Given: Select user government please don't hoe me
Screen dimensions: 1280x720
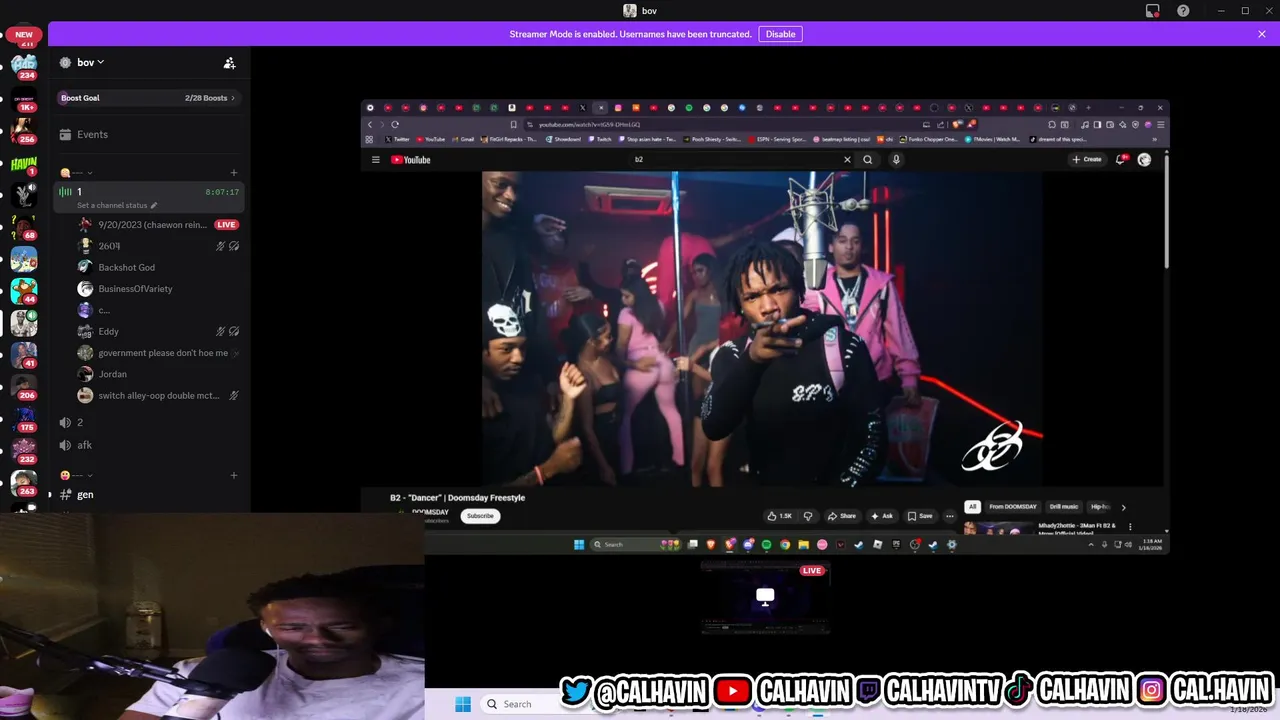Looking at the screenshot, I should [162, 353].
